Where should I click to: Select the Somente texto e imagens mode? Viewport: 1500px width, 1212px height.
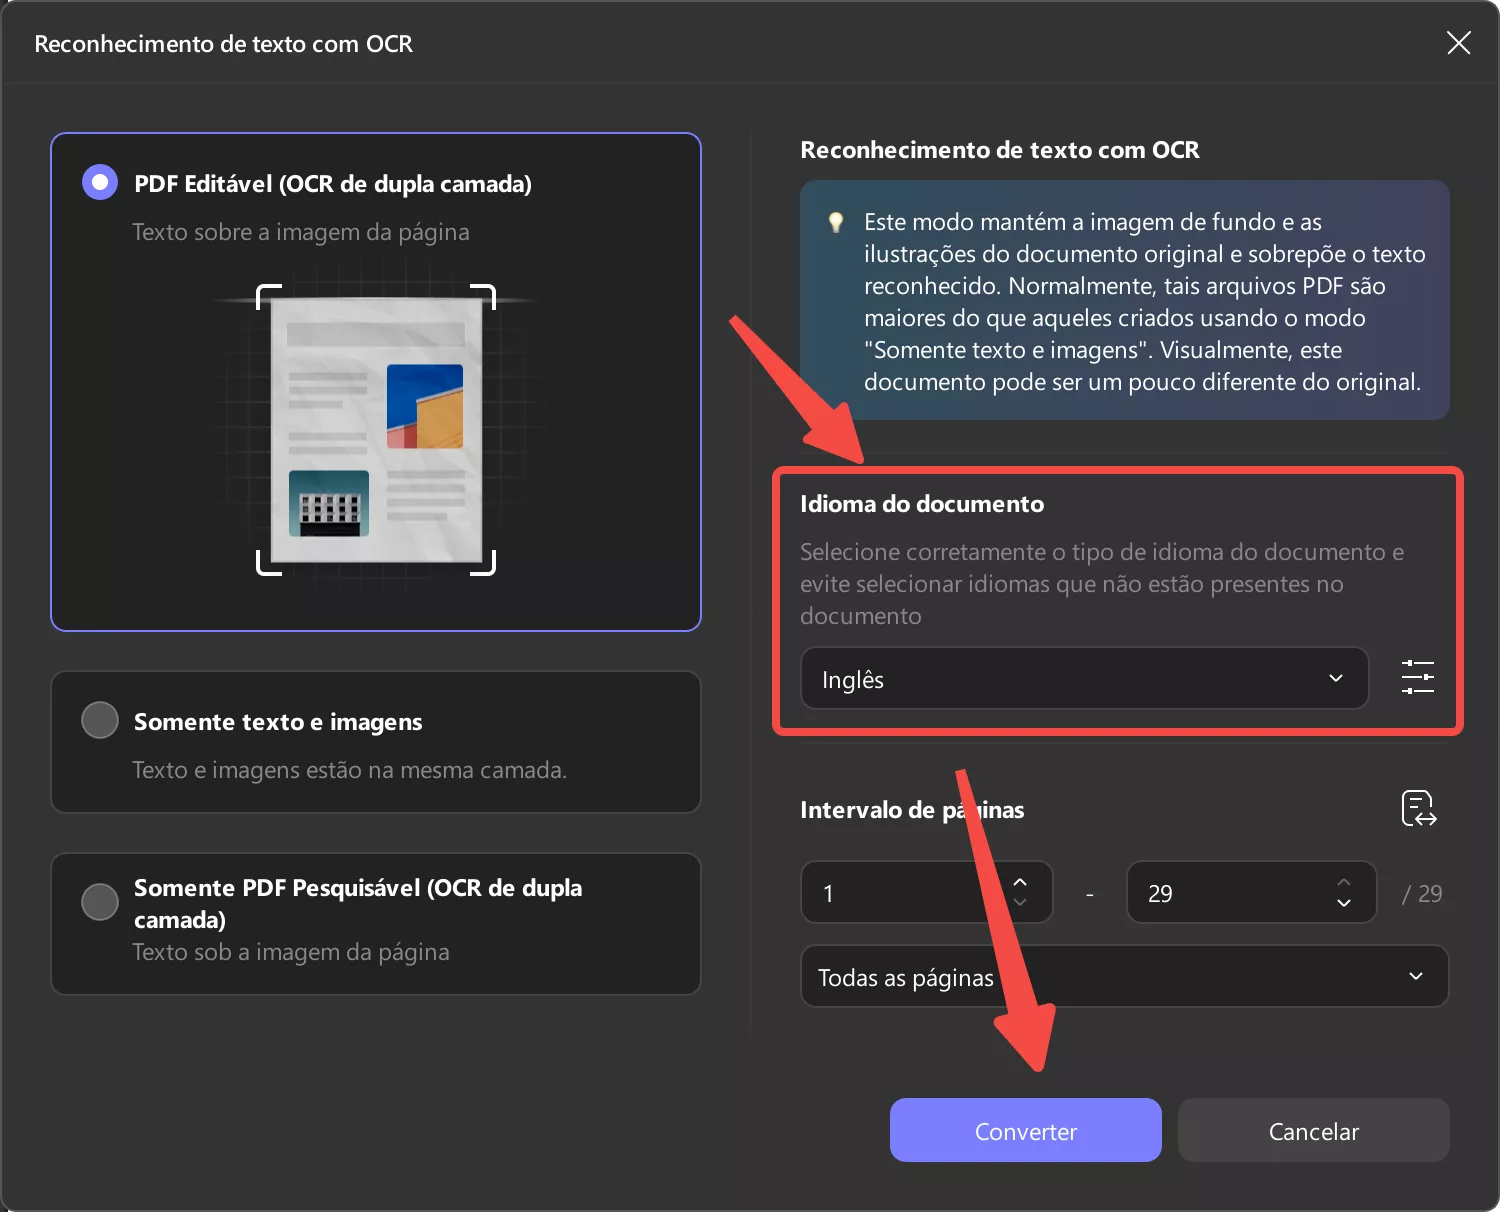click(x=100, y=719)
